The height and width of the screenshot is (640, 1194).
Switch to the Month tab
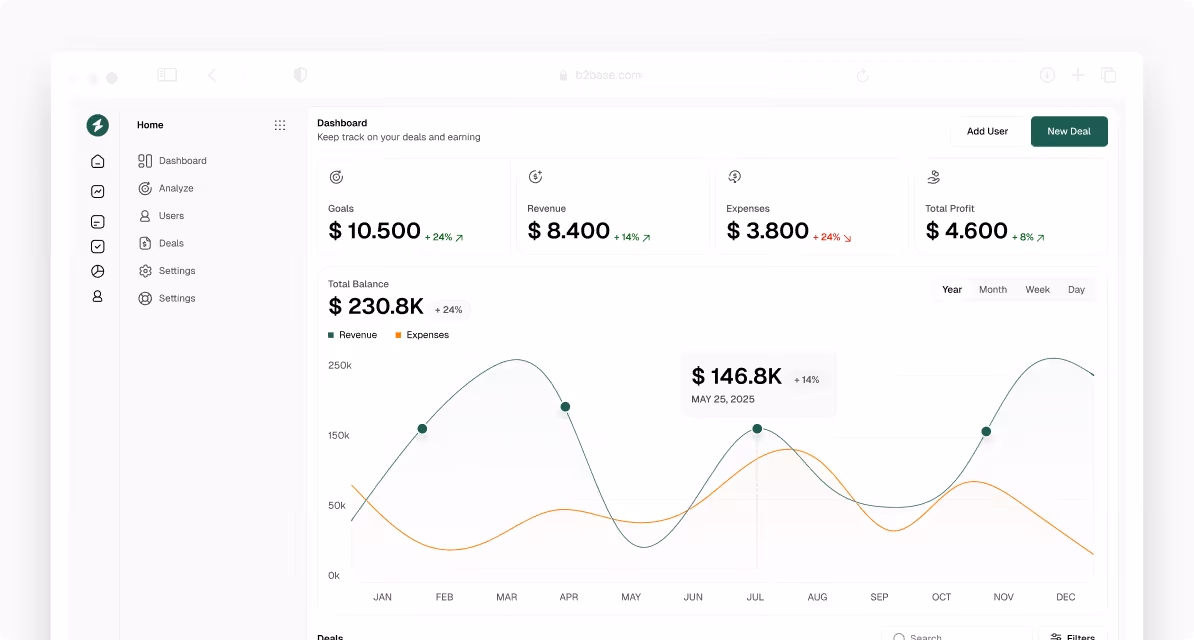[992, 289]
